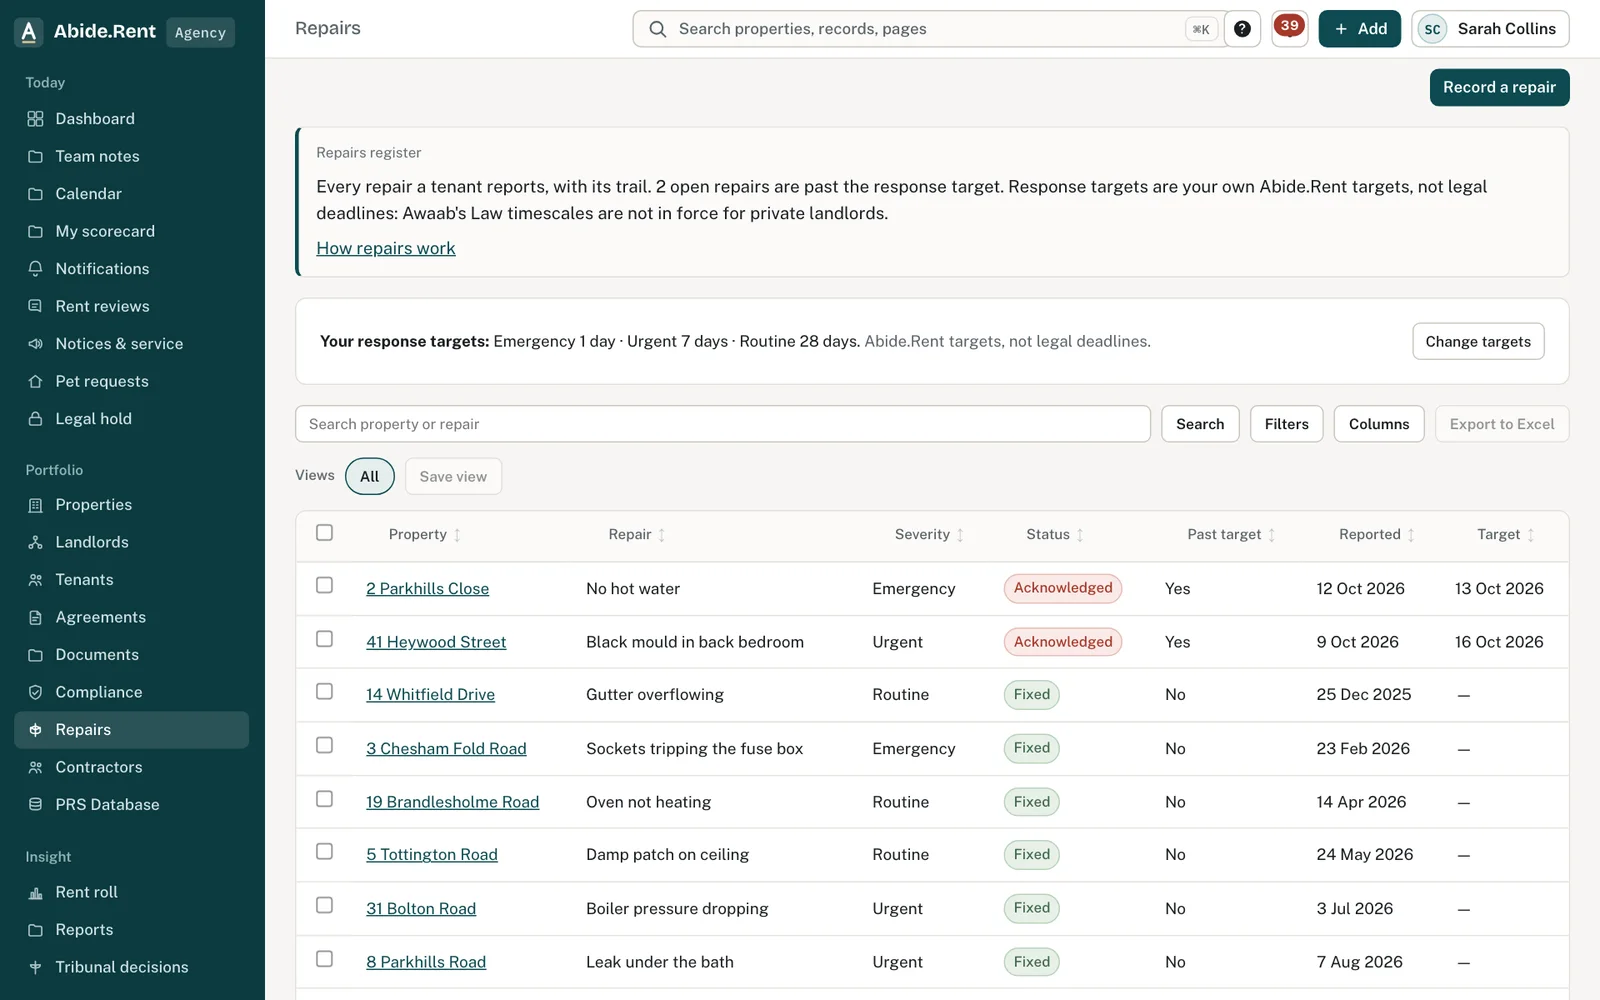Screen dimensions: 1600x1000
Task: Click the Notices & service megaphone icon
Action: pyautogui.click(x=36, y=344)
